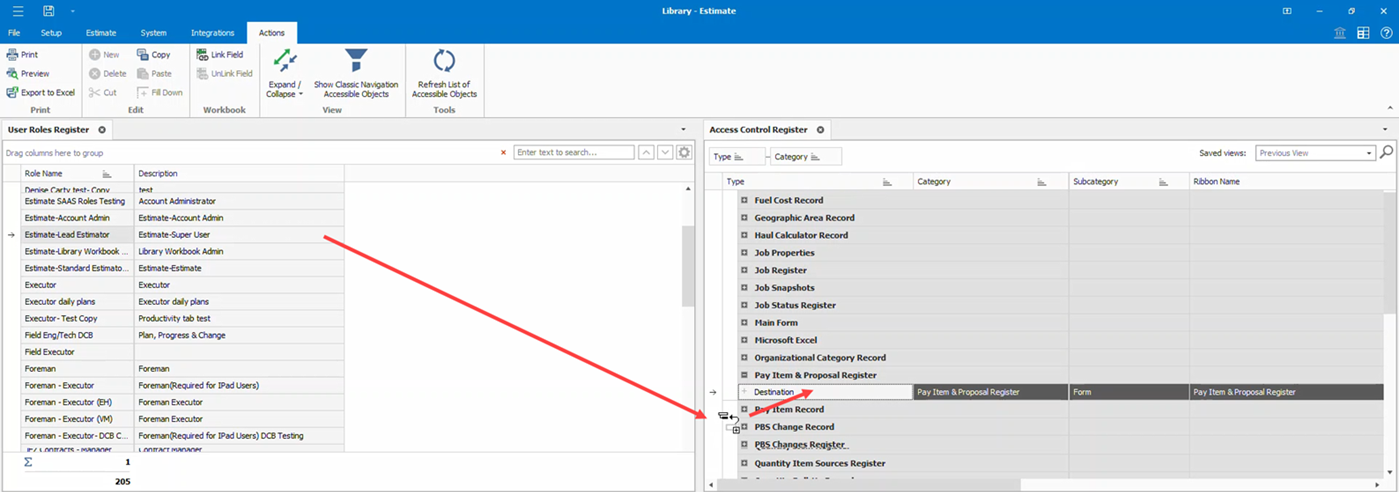Open the help question mark icon

point(1386,33)
